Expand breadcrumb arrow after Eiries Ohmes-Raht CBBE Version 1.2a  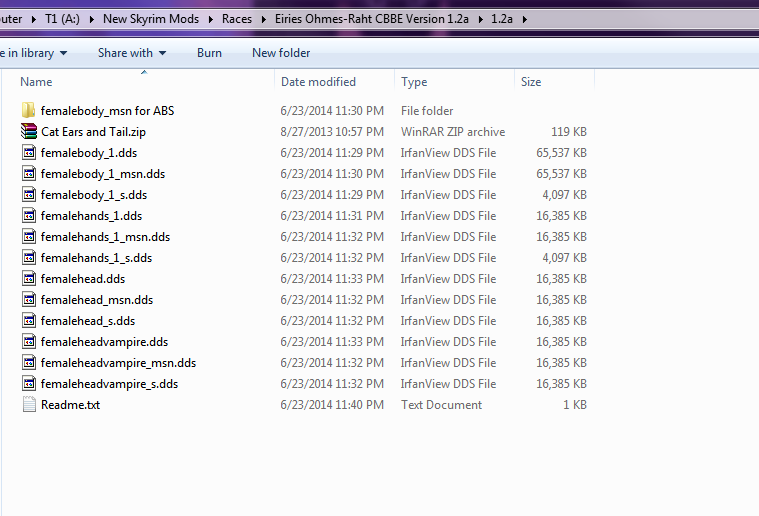click(x=480, y=19)
